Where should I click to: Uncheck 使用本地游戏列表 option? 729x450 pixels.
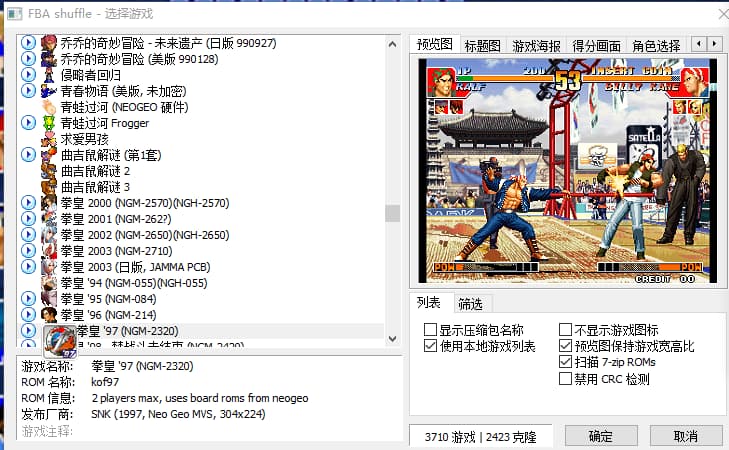click(430, 347)
